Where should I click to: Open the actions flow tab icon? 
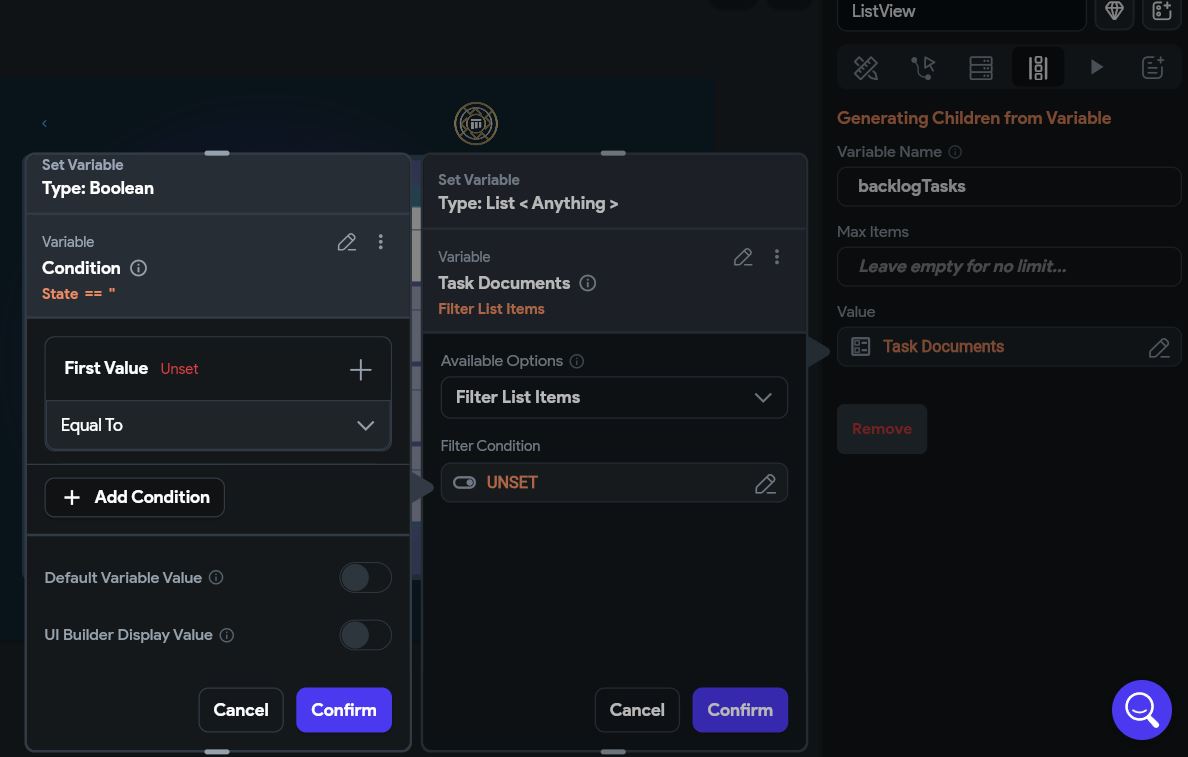923,68
